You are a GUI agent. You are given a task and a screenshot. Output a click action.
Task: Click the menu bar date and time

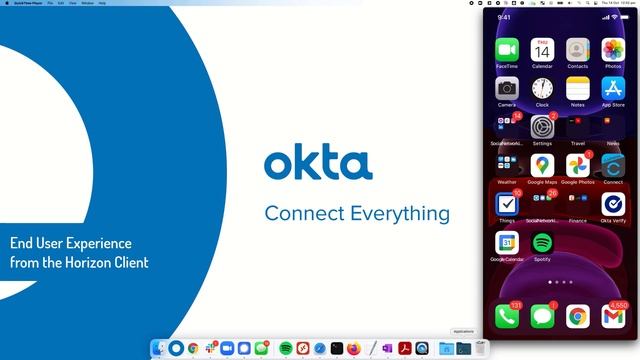click(x=618, y=3)
